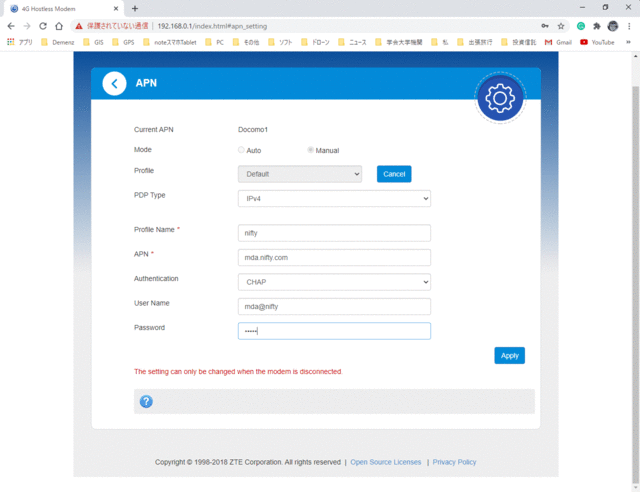
Task: Open the PC bookmark folder
Action: pos(215,42)
